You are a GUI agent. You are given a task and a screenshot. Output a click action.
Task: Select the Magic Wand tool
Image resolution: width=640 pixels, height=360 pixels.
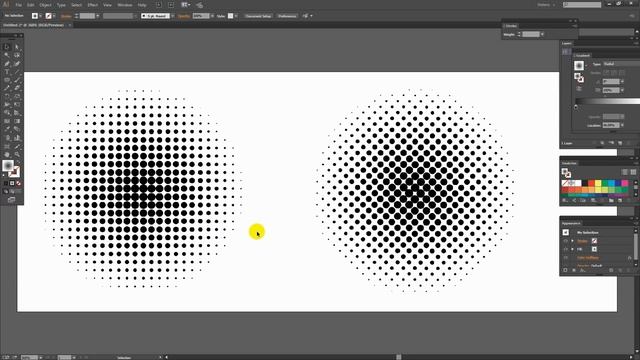pyautogui.click(x=7, y=55)
